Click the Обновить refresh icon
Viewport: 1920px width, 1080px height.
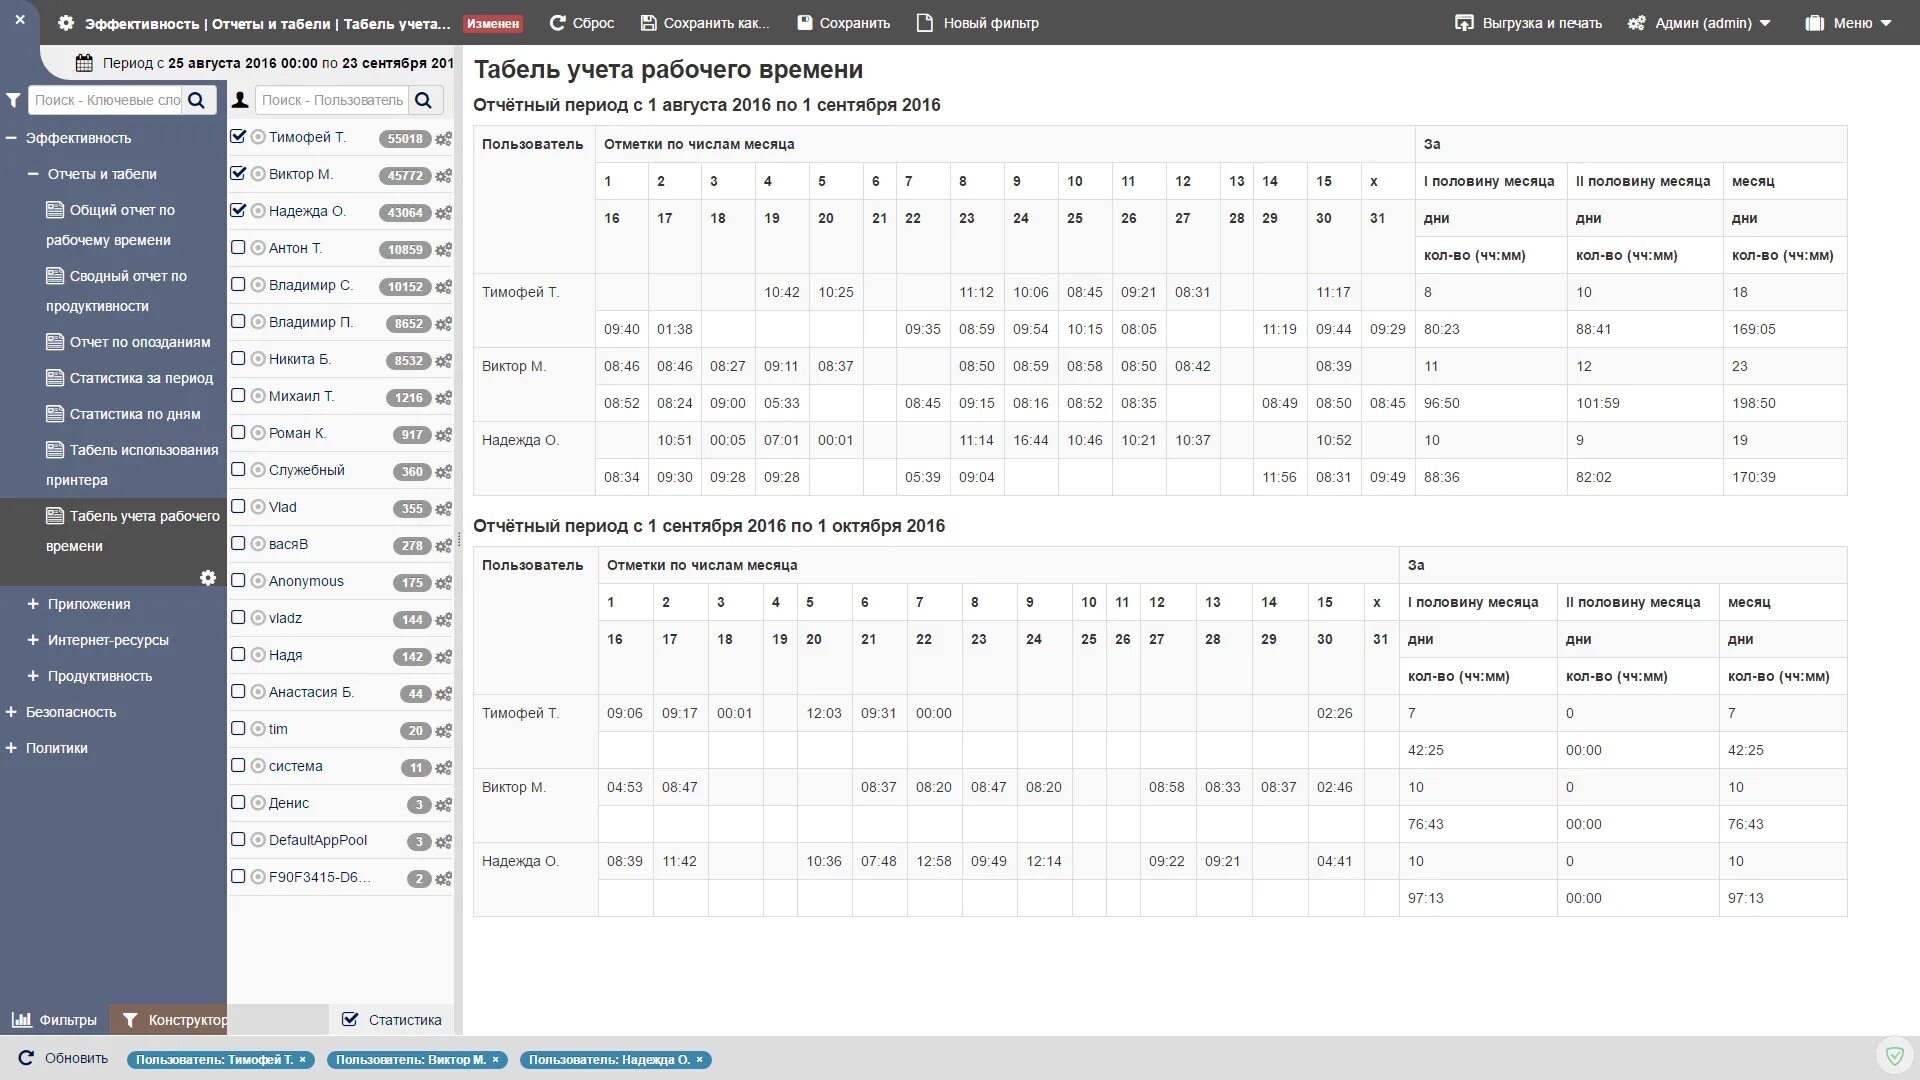[27, 1058]
